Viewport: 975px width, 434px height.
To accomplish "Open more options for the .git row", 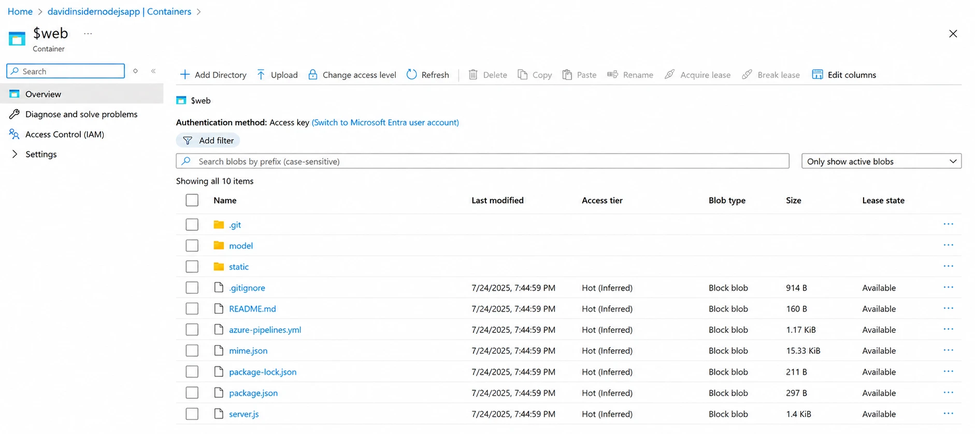I will point(948,224).
